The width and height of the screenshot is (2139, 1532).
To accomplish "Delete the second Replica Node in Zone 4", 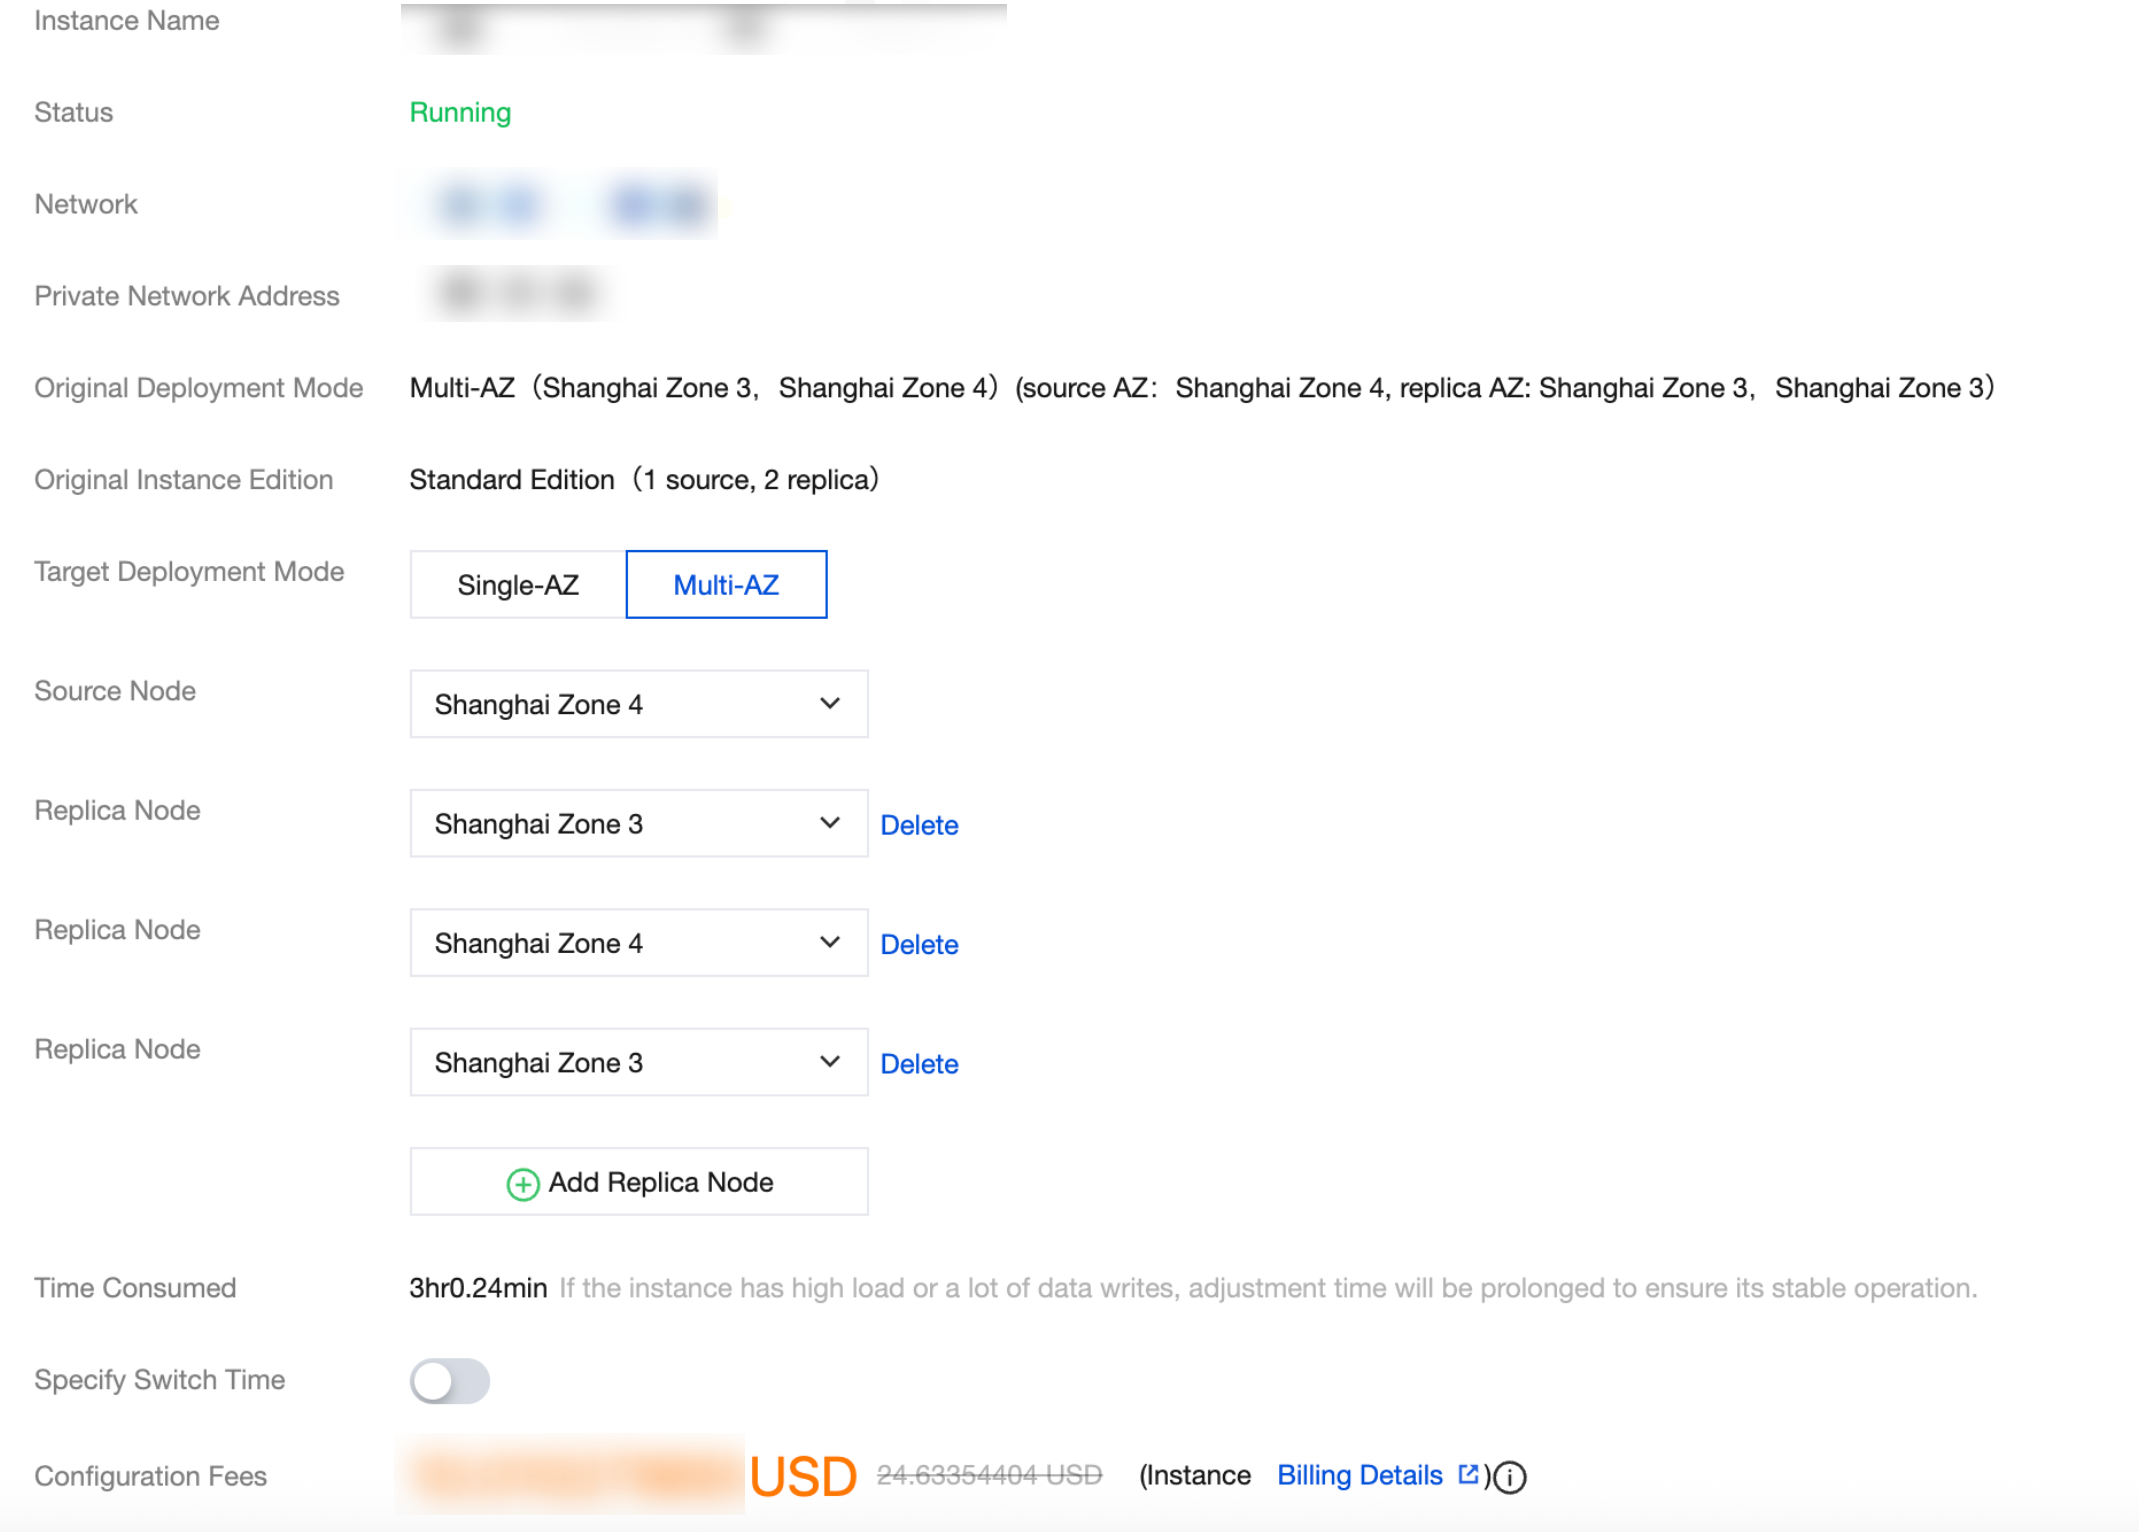I will click(918, 945).
